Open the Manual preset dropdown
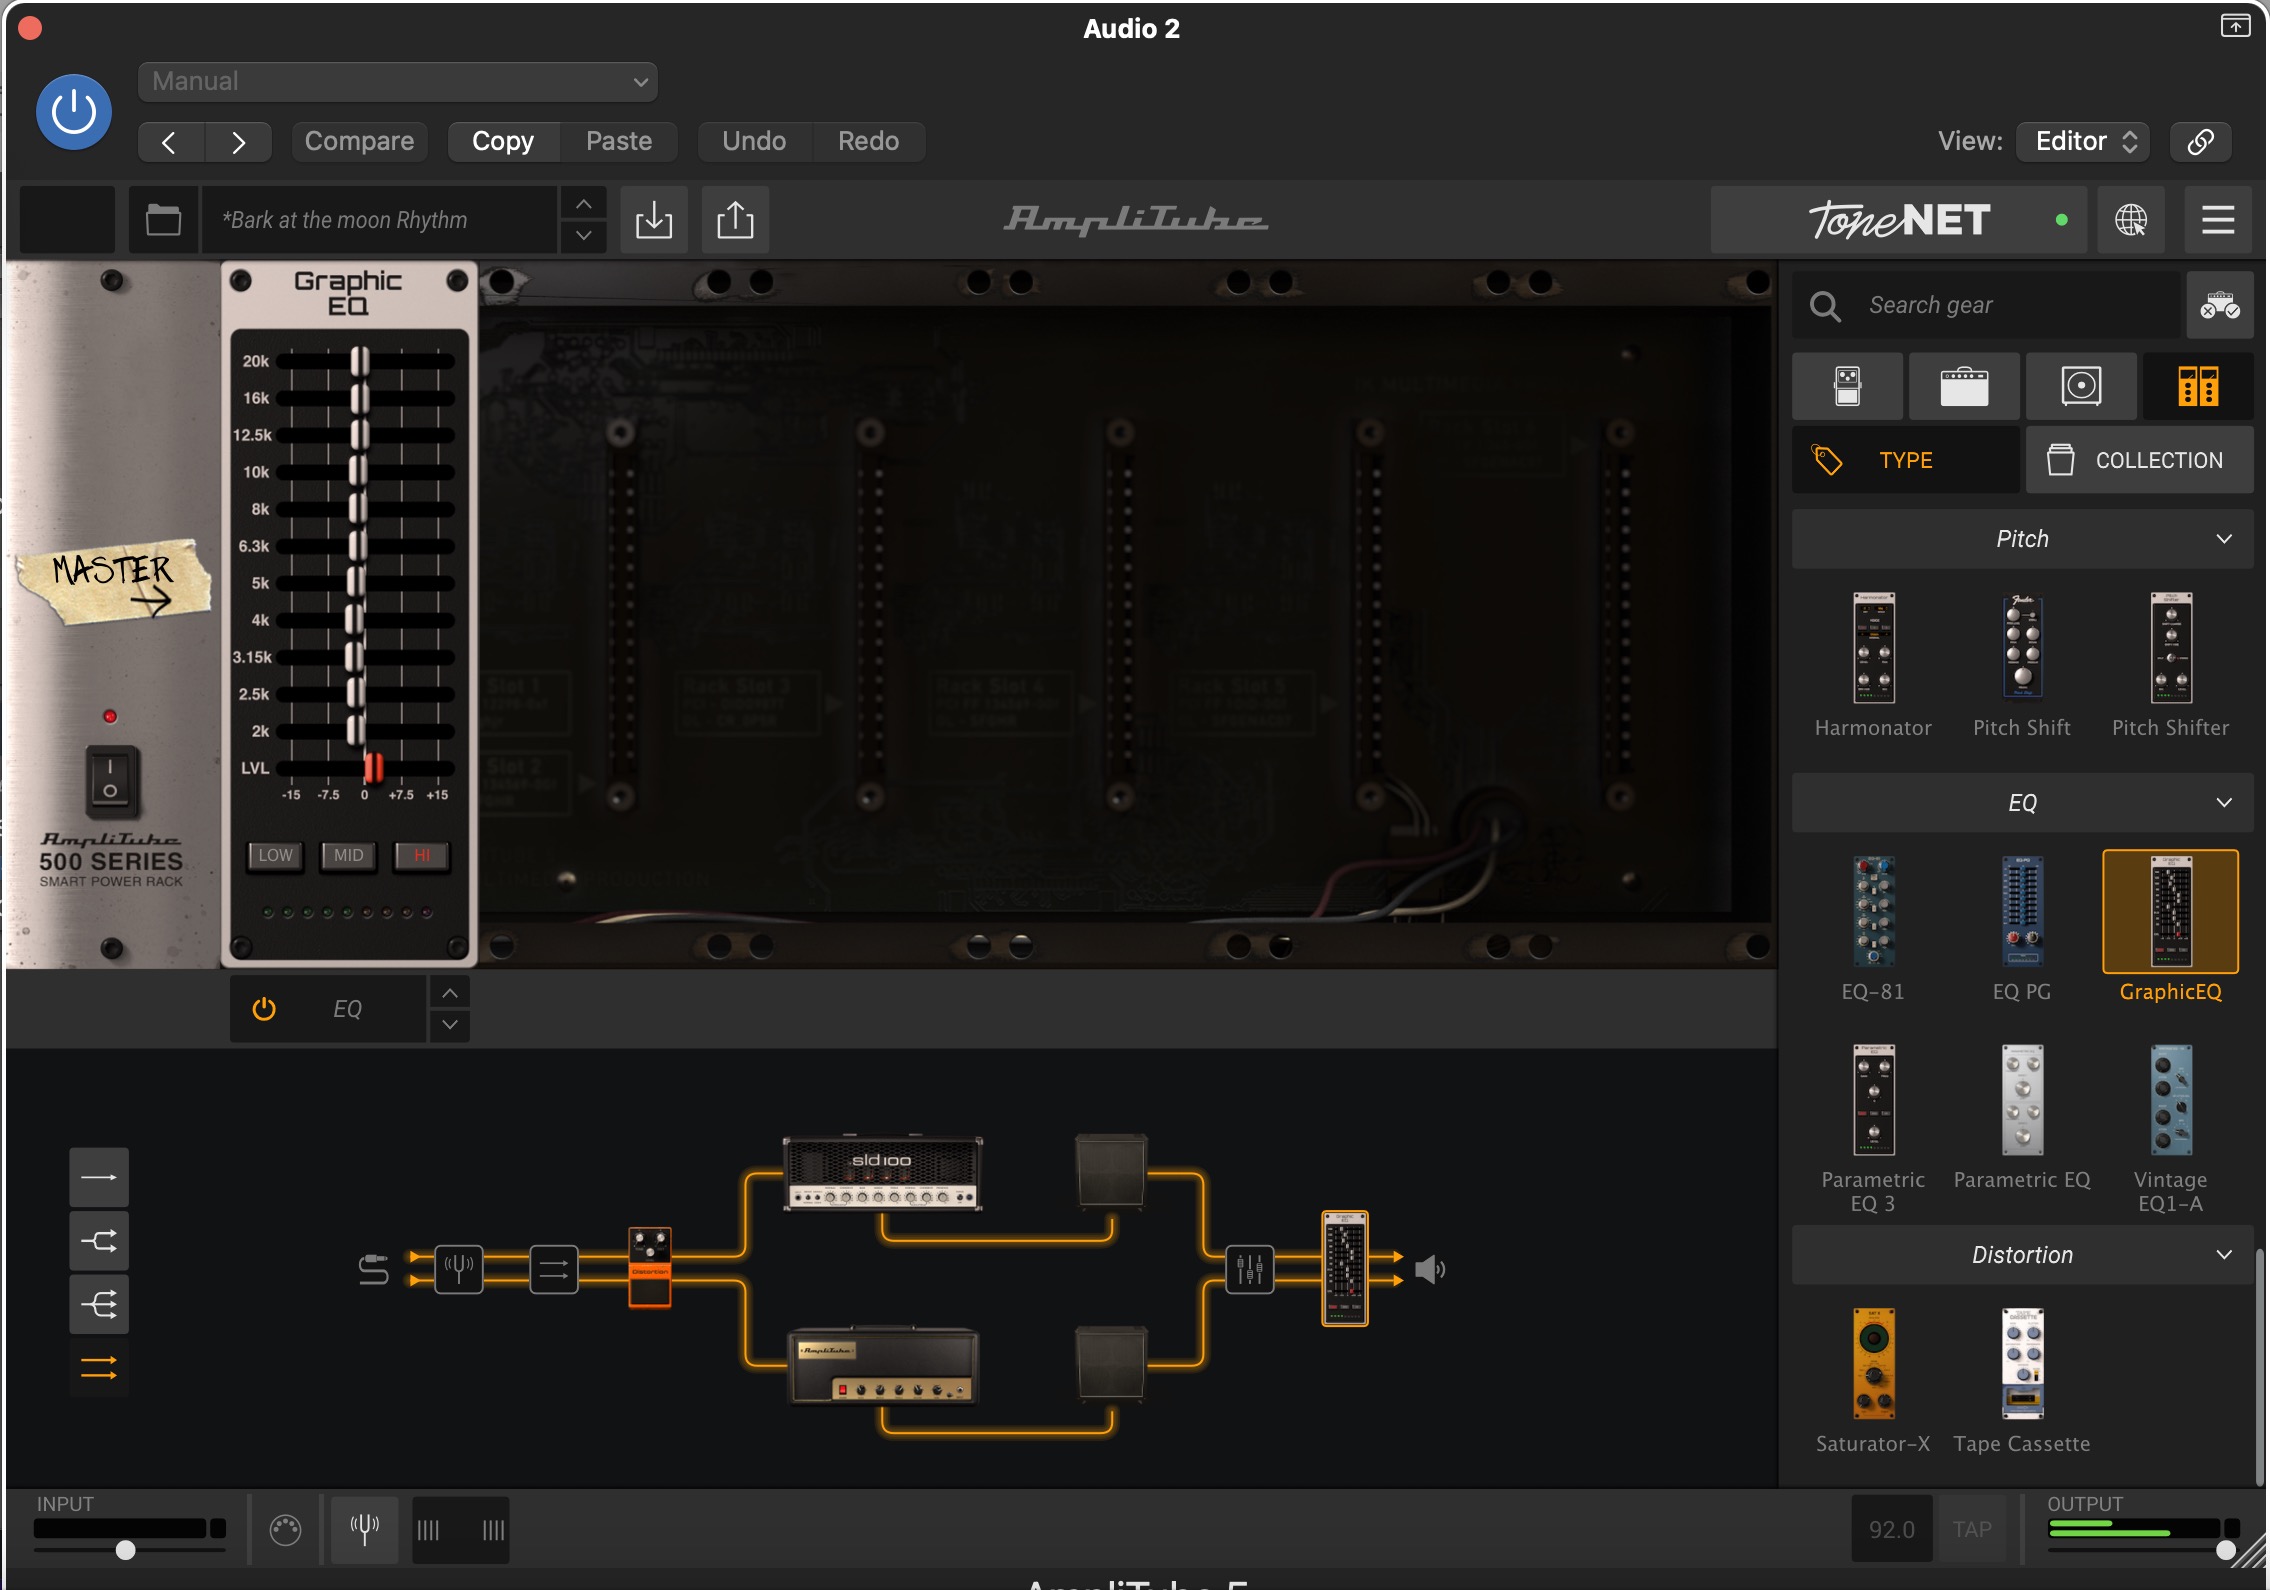 coord(398,82)
